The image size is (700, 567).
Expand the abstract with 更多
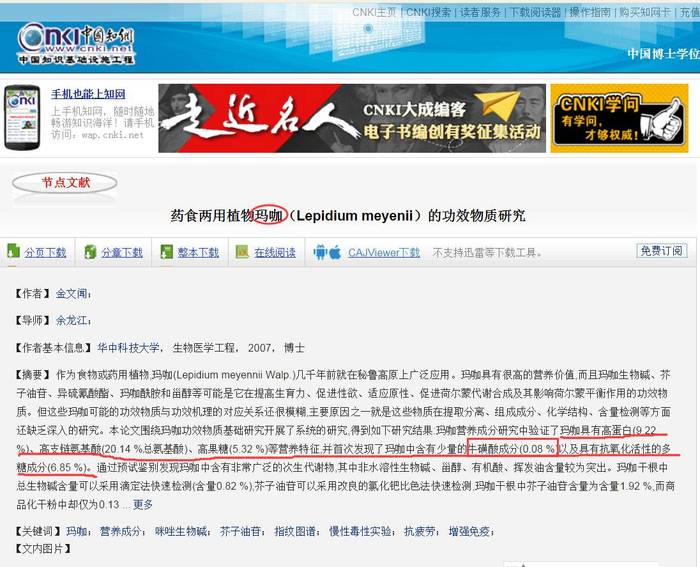click(x=143, y=504)
